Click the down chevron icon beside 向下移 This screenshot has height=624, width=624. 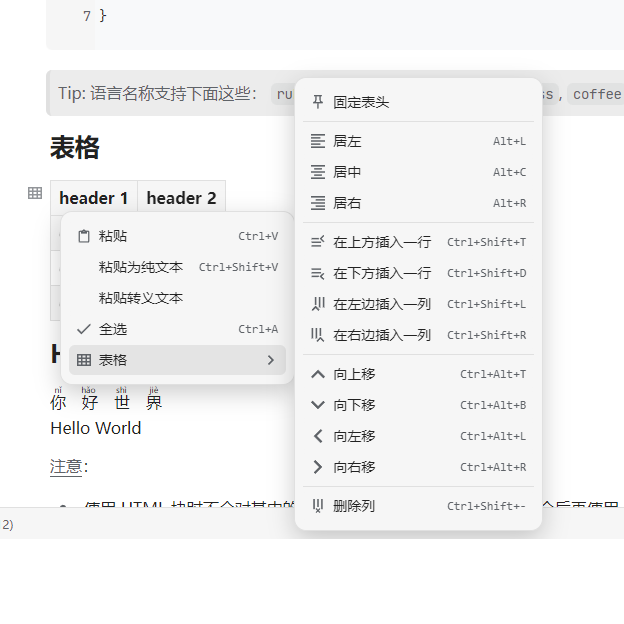(x=318, y=405)
